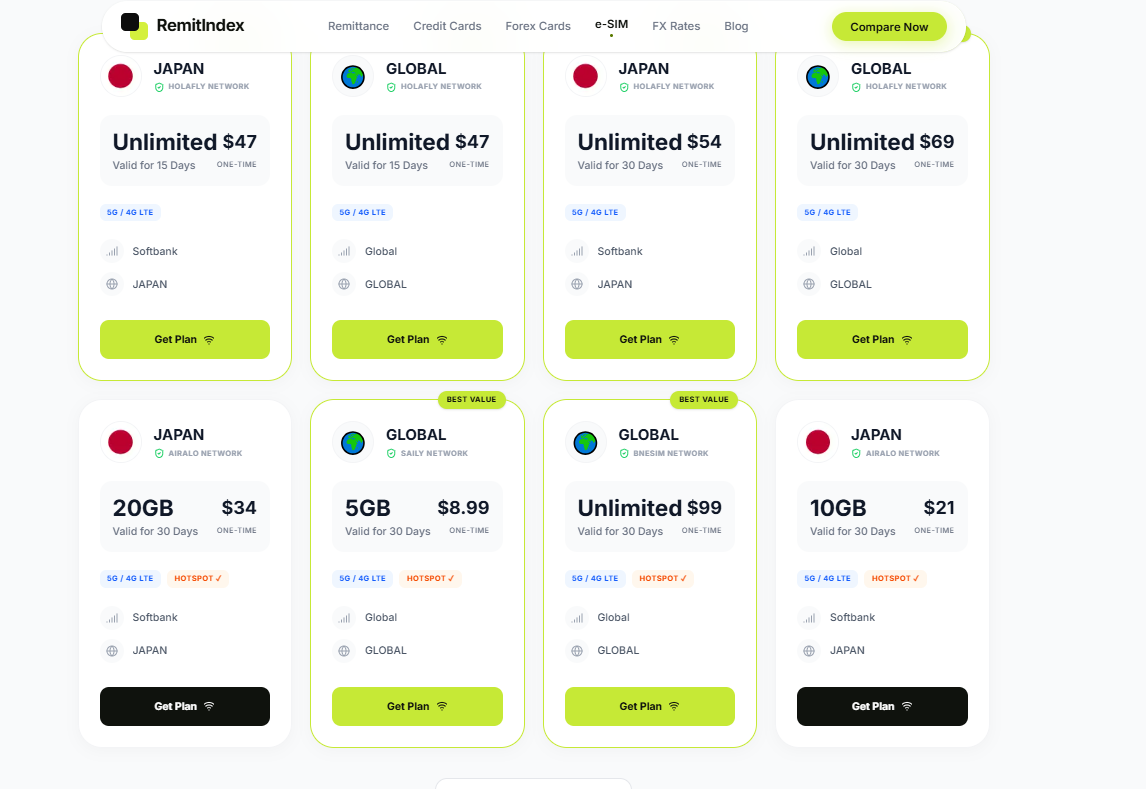The height and width of the screenshot is (789, 1146).
Task: Open the Blog link in navigation
Action: [x=736, y=26]
